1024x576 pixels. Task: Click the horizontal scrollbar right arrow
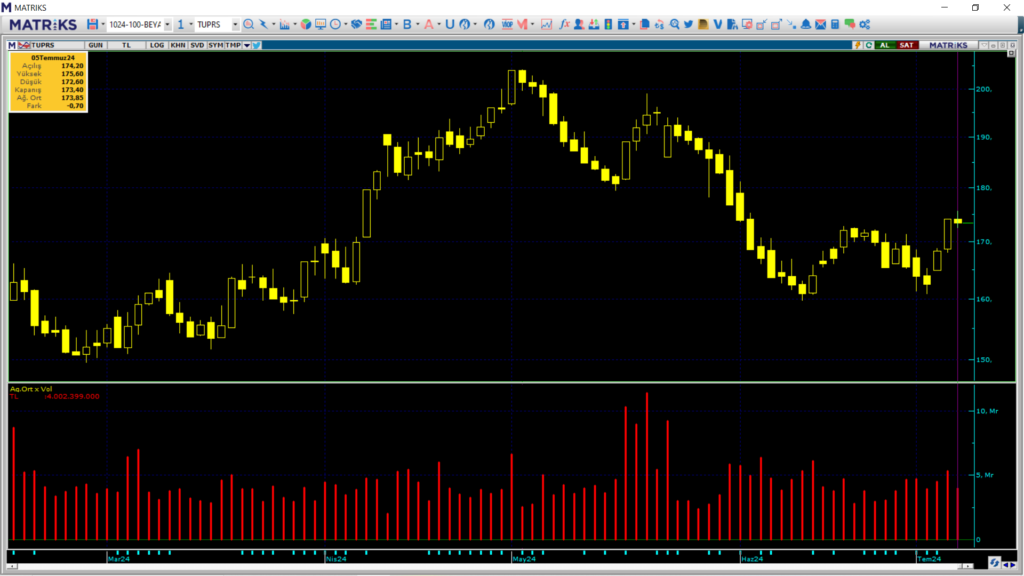968,566
